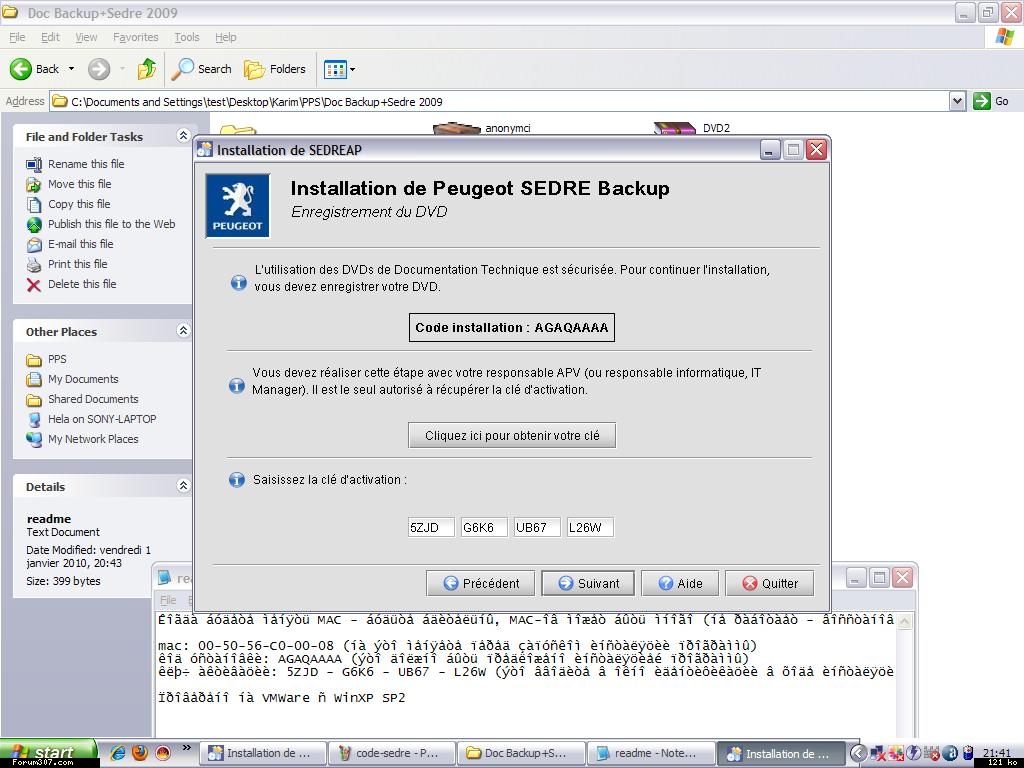1024x768 pixels.
Task: Switch to the readme - Notepad taskbar button
Action: (x=649, y=753)
